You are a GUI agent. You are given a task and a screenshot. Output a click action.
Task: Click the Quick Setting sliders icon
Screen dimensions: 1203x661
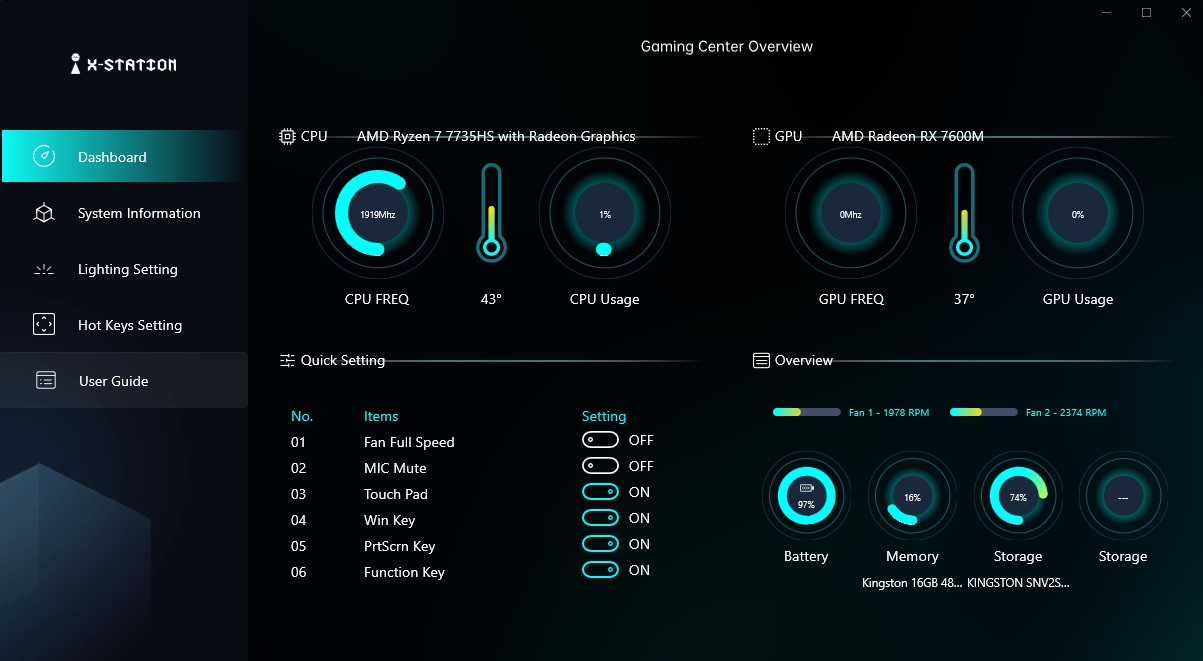[x=287, y=360]
